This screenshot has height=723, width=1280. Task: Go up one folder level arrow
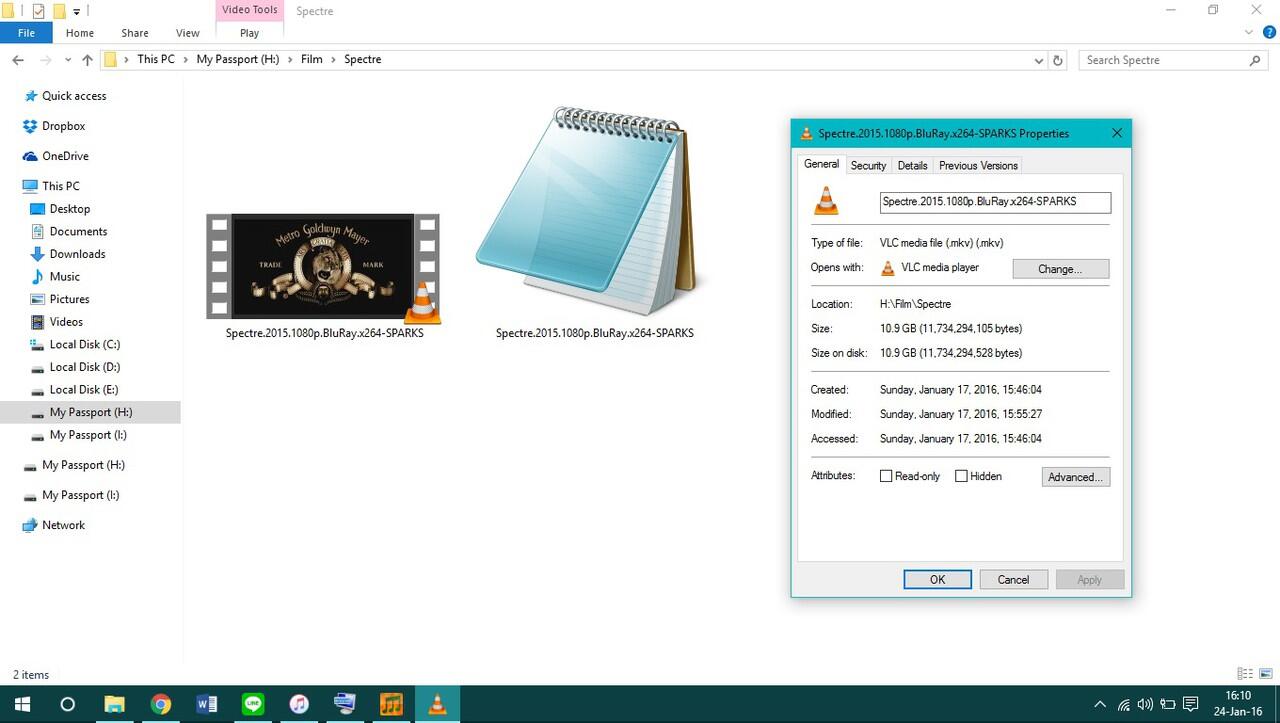click(87, 60)
